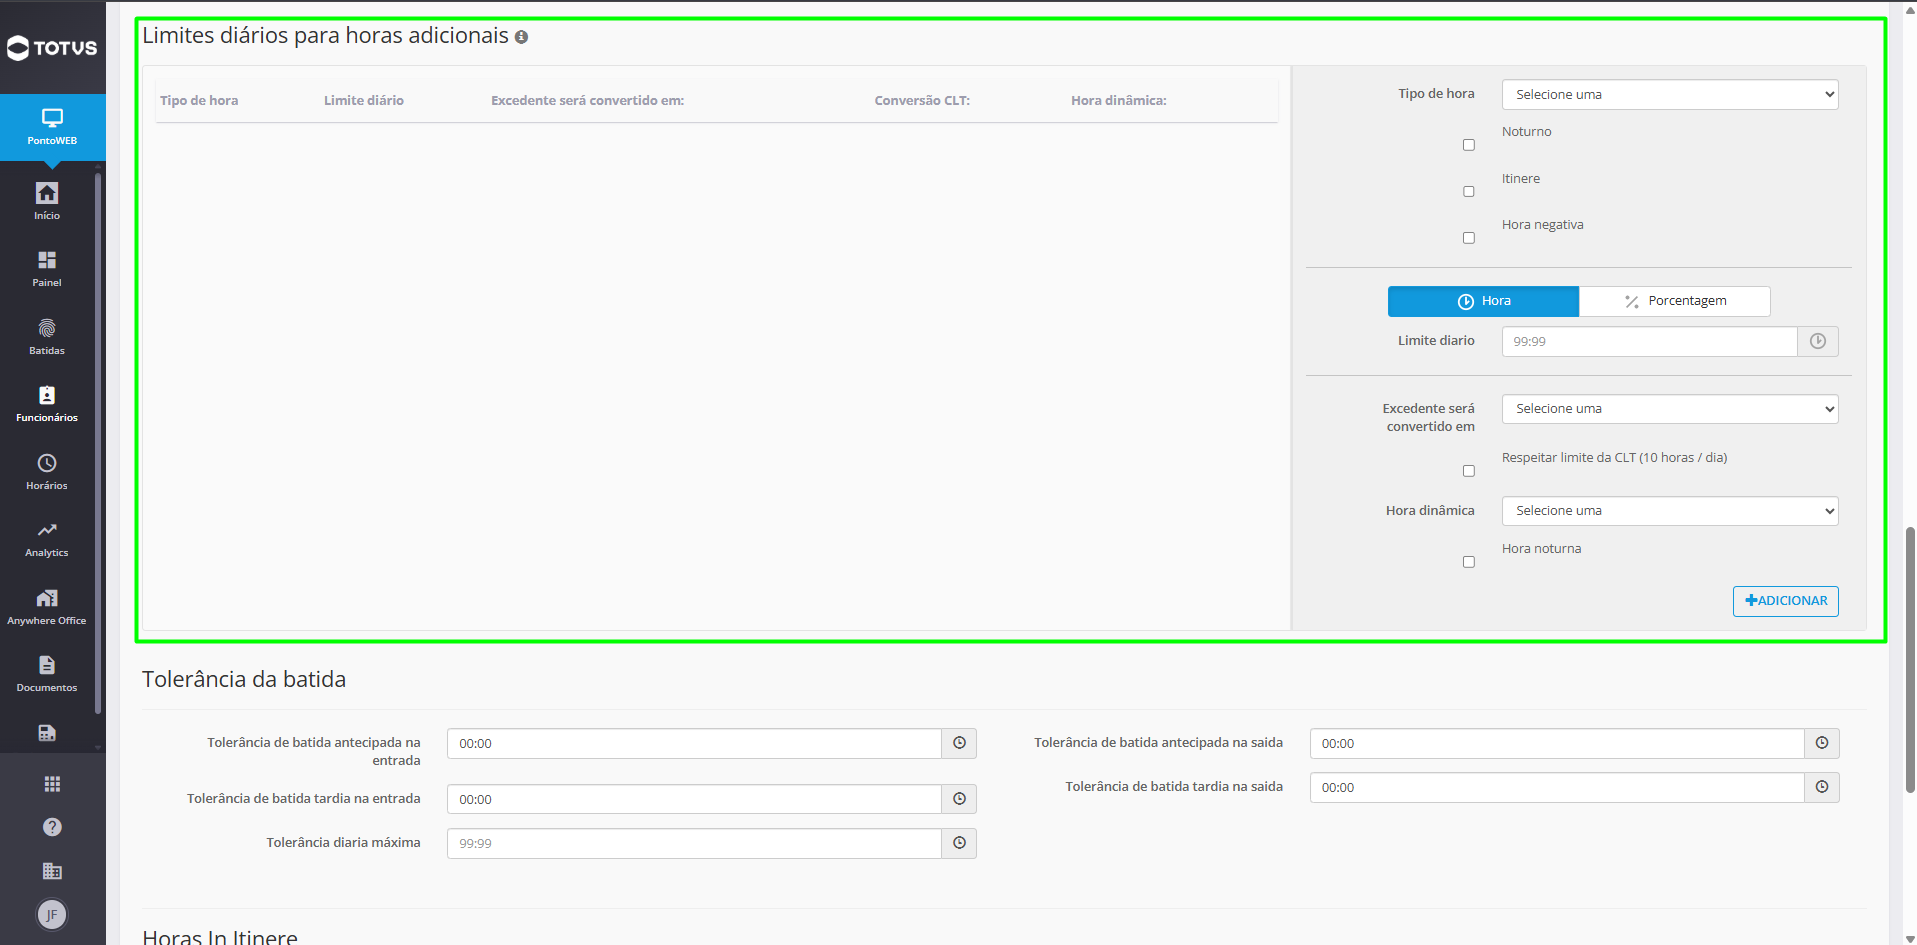The height and width of the screenshot is (945, 1917).
Task: Click clock icon for batida antecipada na entrada
Action: point(959,743)
